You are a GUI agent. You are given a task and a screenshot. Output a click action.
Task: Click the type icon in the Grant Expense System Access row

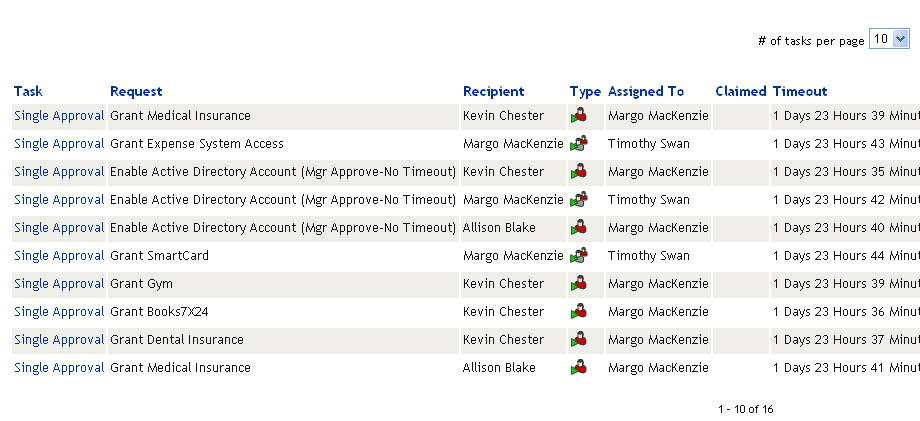(x=578, y=144)
